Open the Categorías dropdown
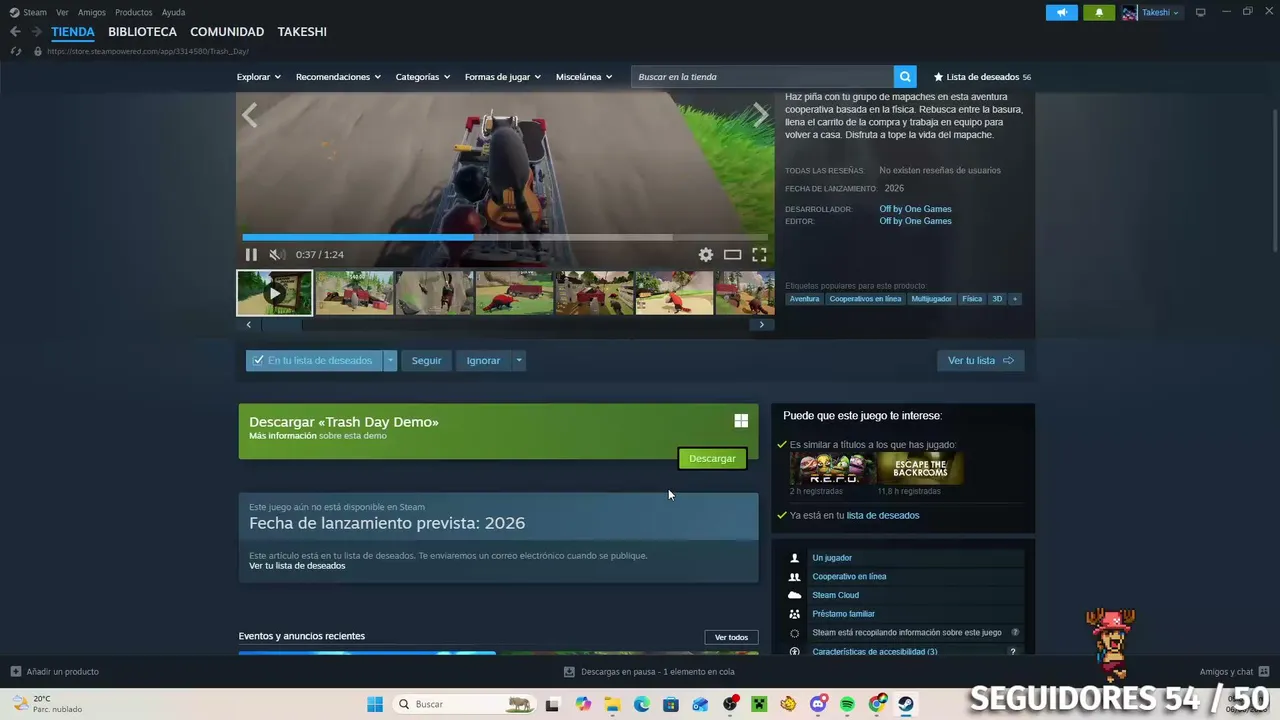The height and width of the screenshot is (720, 1280). [x=423, y=77]
